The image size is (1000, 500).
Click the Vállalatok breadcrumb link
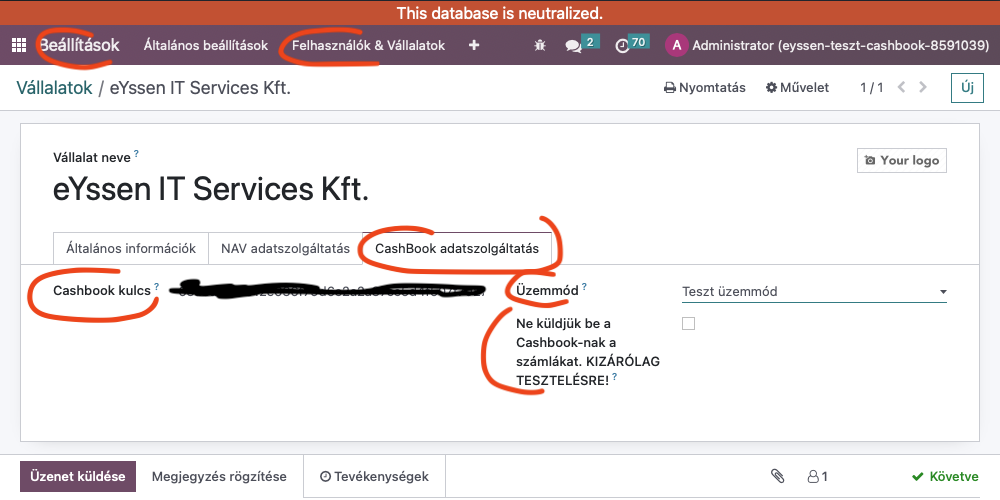click(55, 88)
